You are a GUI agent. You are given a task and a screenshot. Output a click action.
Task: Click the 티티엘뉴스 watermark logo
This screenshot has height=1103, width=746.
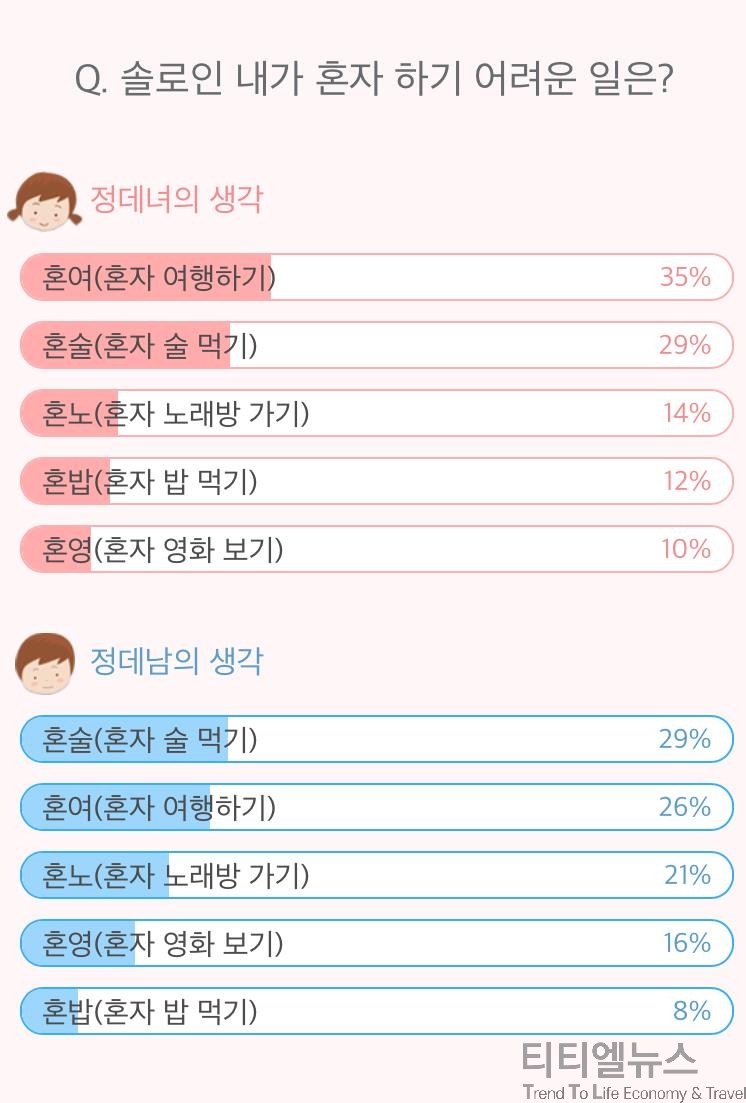click(x=609, y=1059)
